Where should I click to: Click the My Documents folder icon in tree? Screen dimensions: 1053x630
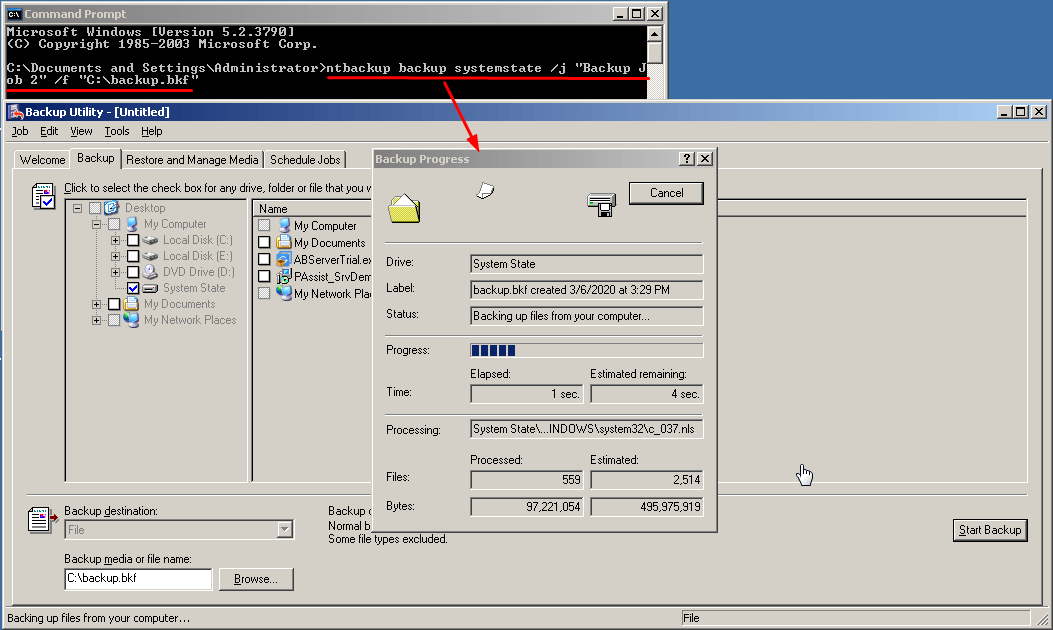click(x=132, y=304)
